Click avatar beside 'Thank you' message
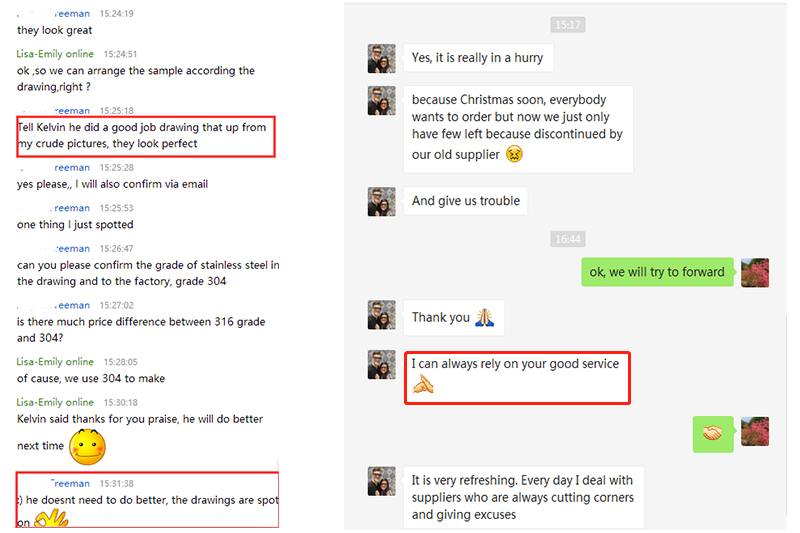This screenshot has width=800, height=533. (382, 314)
